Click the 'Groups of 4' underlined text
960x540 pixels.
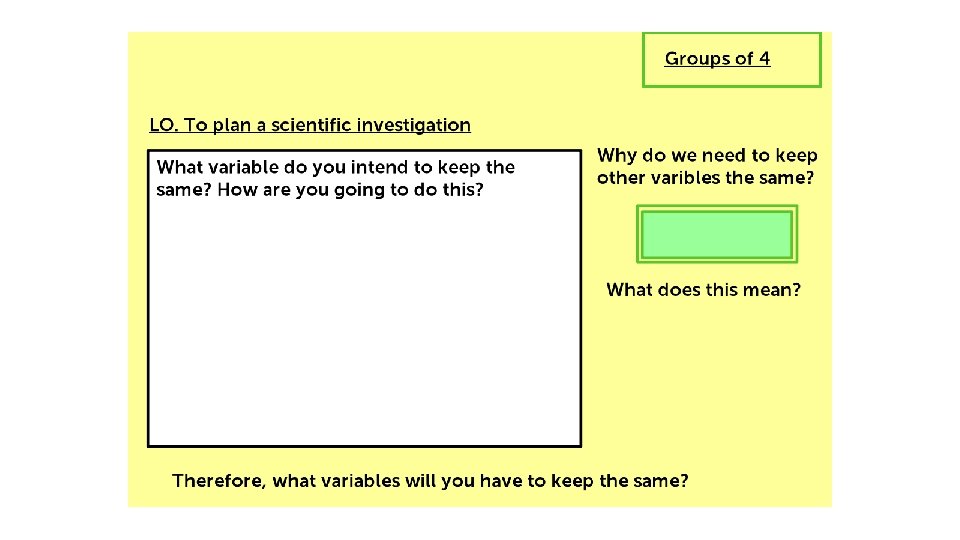pyautogui.click(x=717, y=59)
